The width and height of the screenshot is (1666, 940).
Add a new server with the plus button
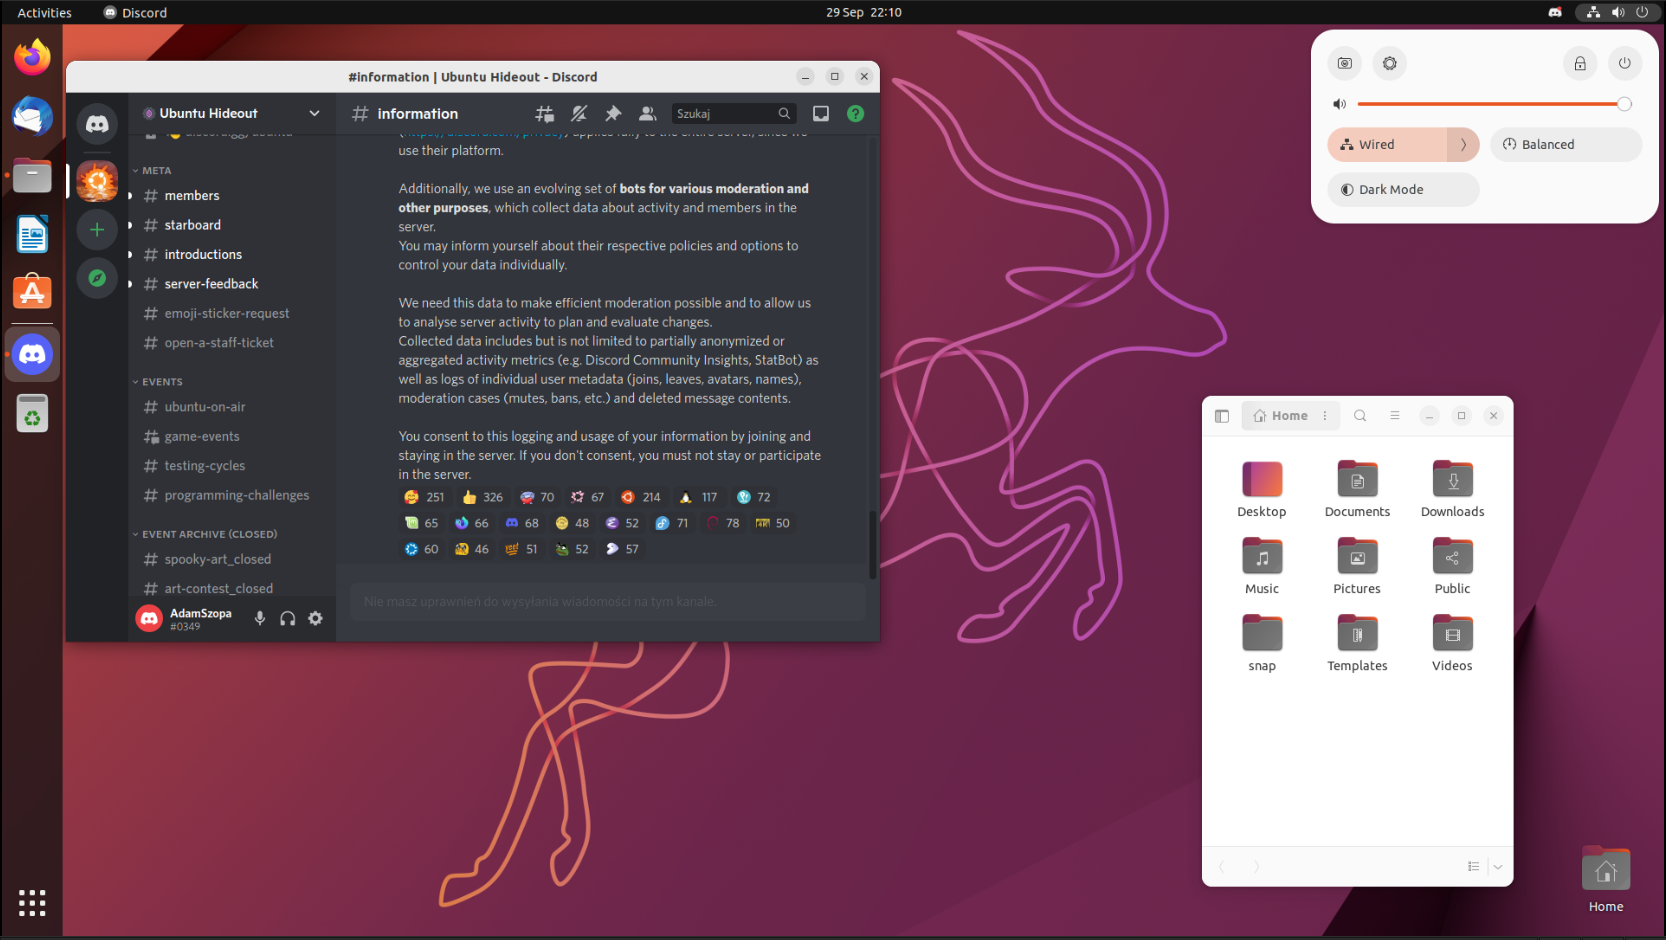[x=96, y=229]
